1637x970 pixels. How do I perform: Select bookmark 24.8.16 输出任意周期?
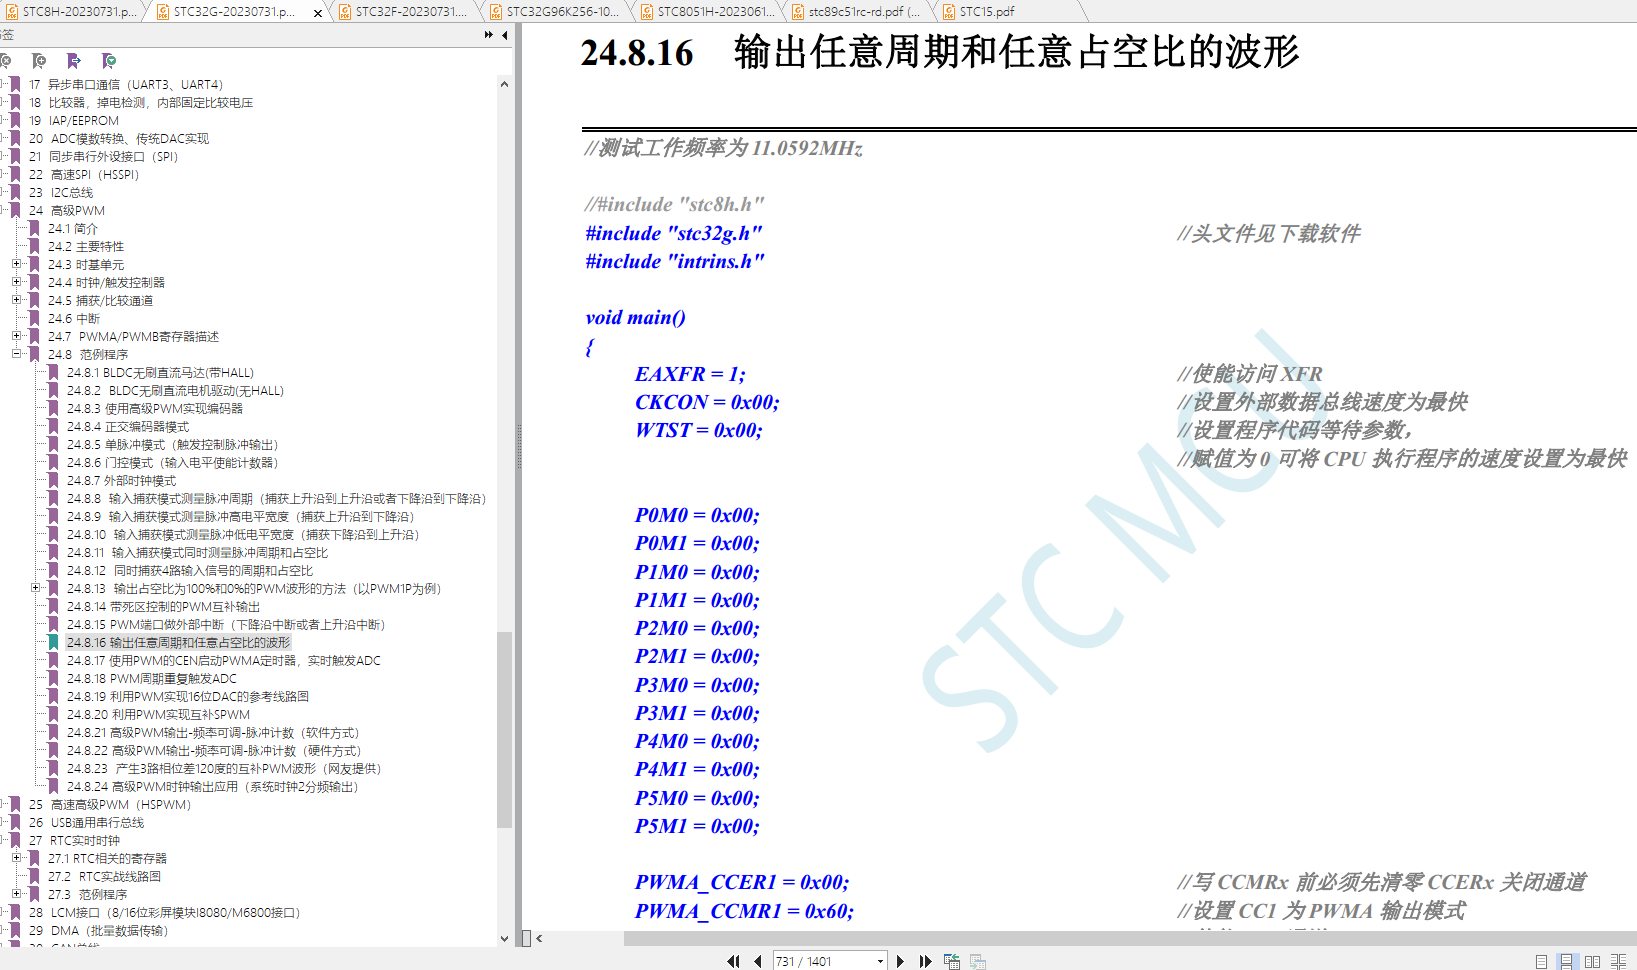click(178, 643)
